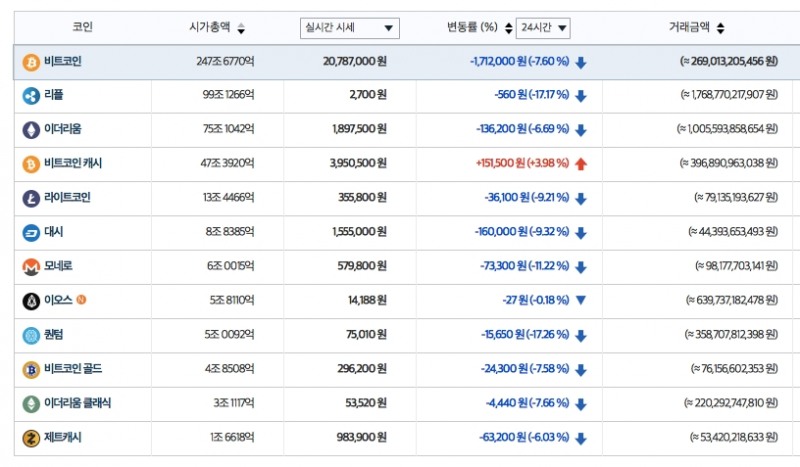The width and height of the screenshot is (800, 467).
Task: Click Zcash price 983,900 원
Action: 362,437
